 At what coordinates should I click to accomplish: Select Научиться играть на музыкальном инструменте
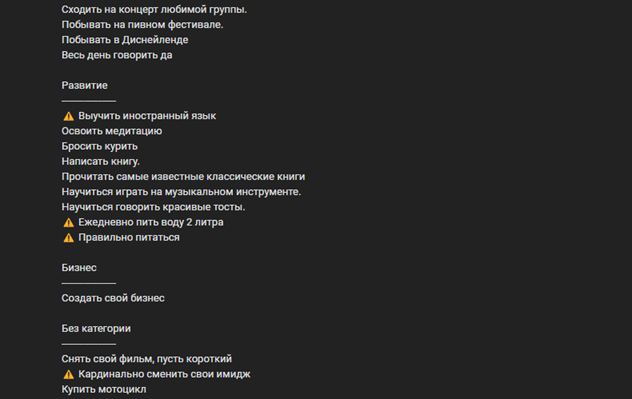point(181,192)
